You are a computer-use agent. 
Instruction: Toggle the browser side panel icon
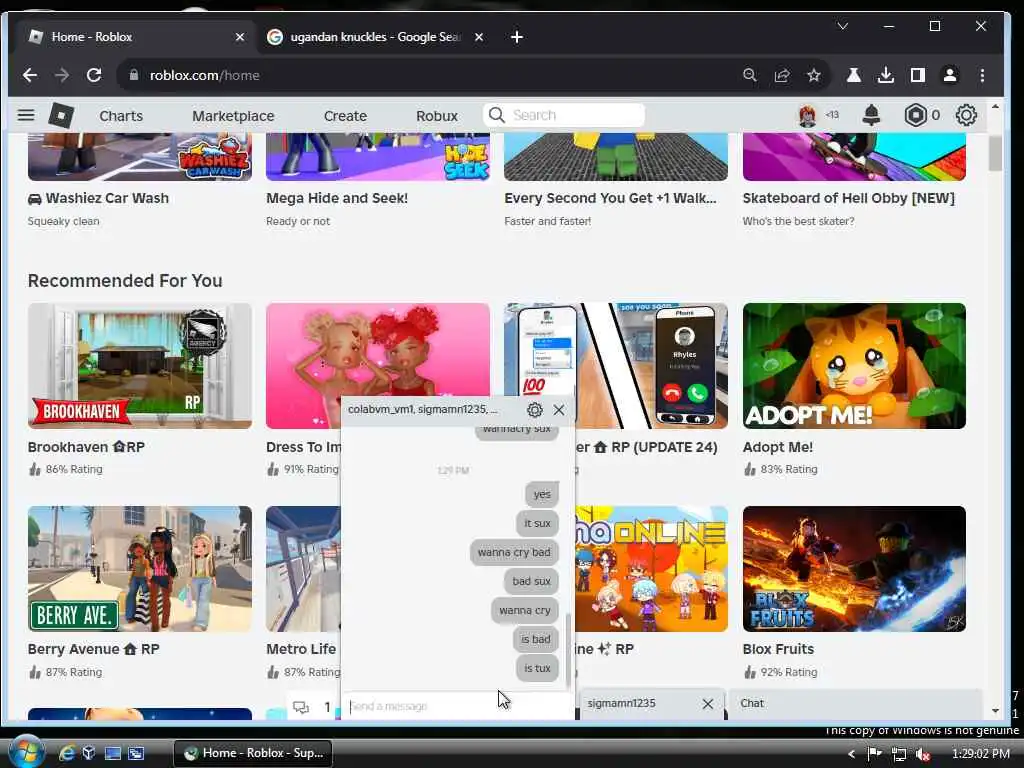click(x=918, y=75)
